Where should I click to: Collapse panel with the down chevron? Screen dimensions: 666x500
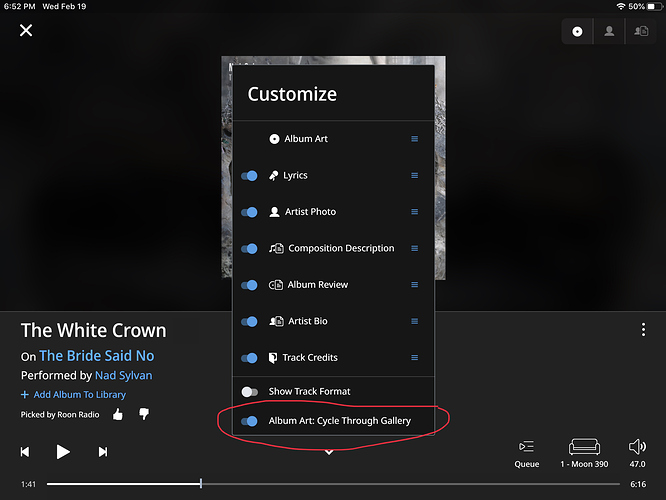[x=329, y=452]
